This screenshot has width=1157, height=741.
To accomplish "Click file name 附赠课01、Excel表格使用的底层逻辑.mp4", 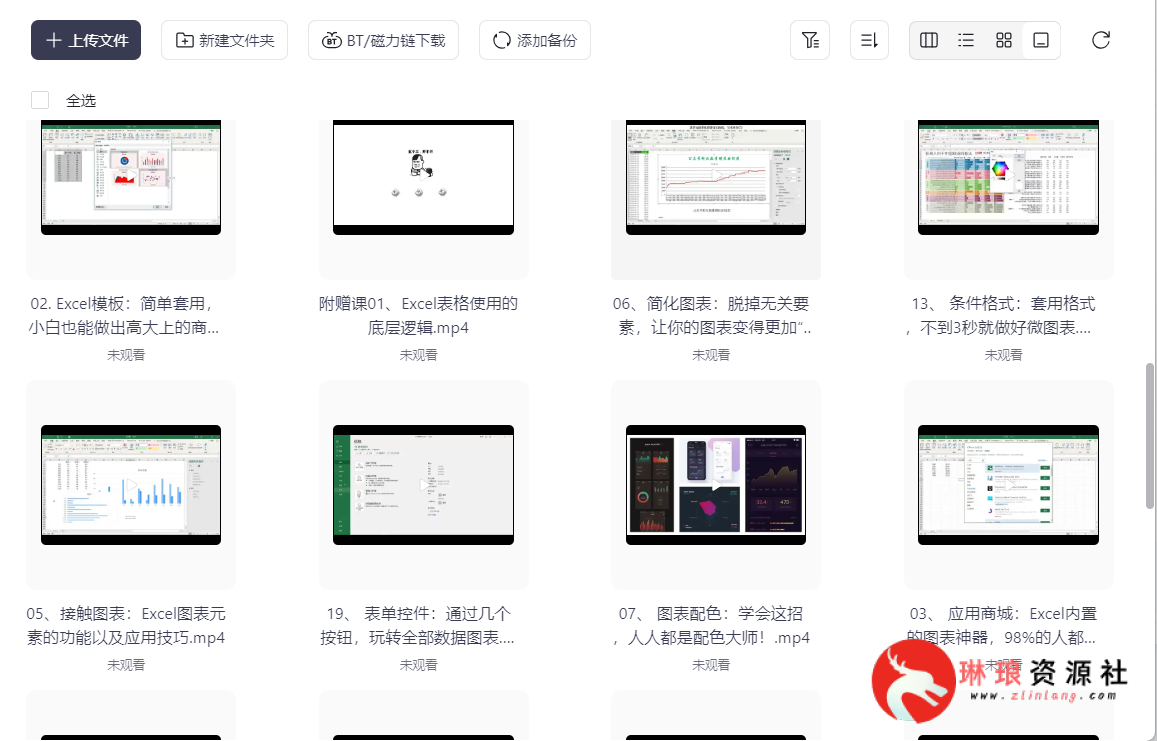I will click(418, 315).
